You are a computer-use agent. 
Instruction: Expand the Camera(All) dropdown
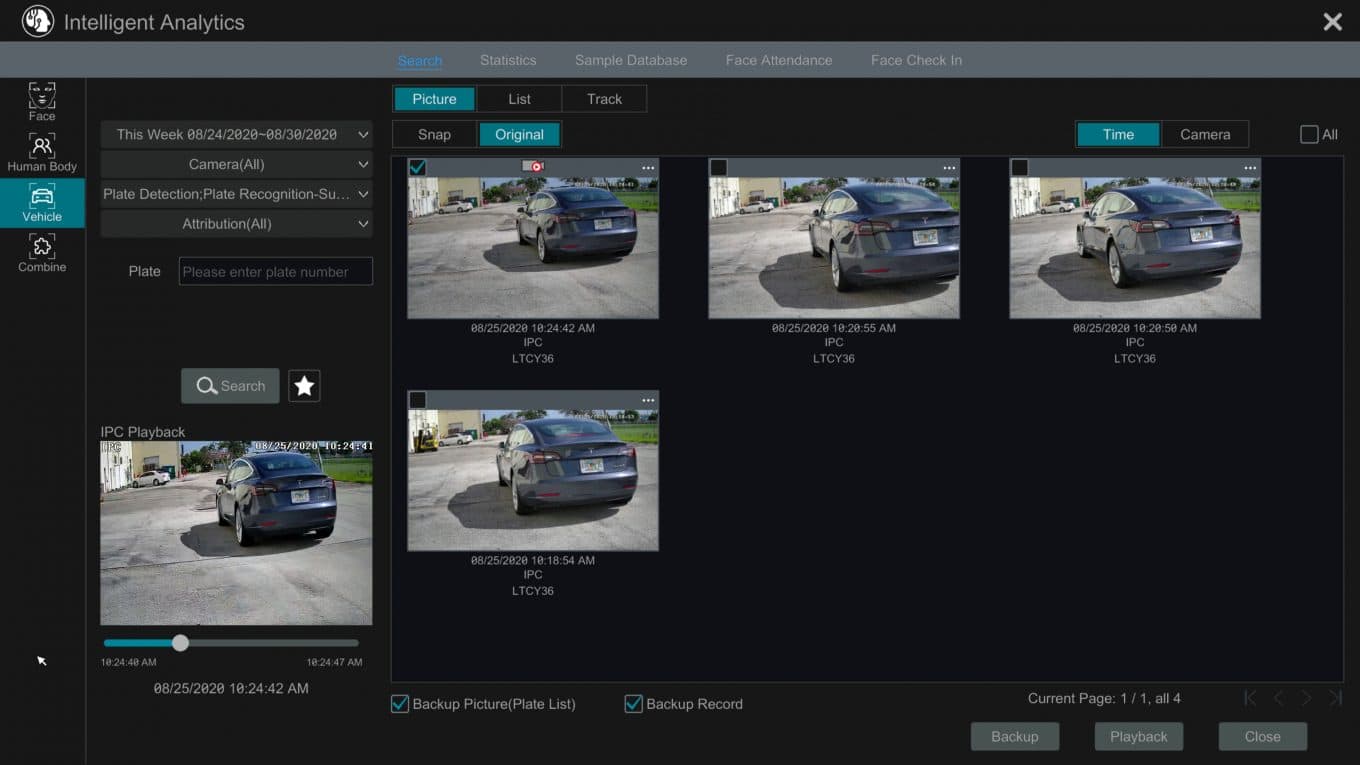236,163
